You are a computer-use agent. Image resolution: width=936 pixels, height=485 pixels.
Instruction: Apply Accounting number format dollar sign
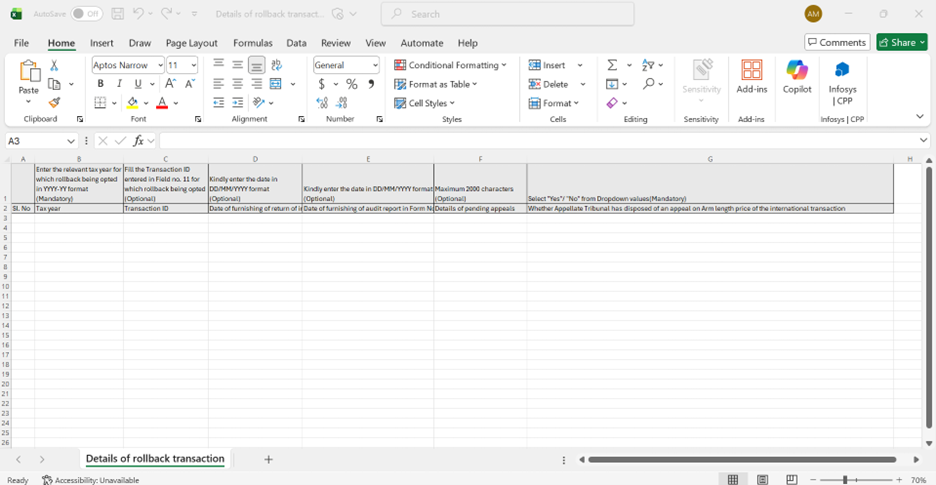coord(322,84)
